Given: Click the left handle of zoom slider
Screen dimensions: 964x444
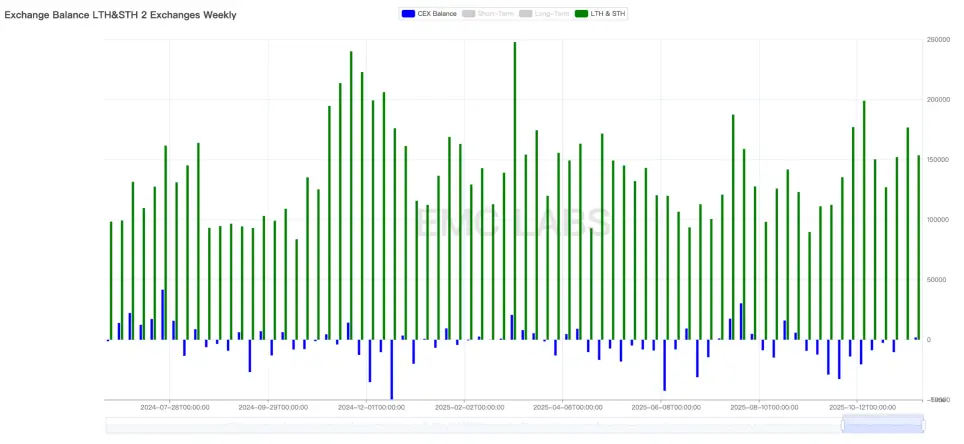Looking at the screenshot, I should click(x=843, y=425).
